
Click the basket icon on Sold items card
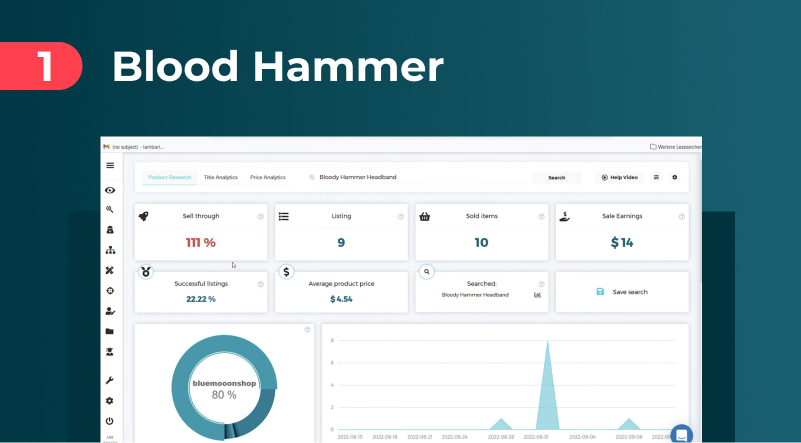tap(425, 217)
